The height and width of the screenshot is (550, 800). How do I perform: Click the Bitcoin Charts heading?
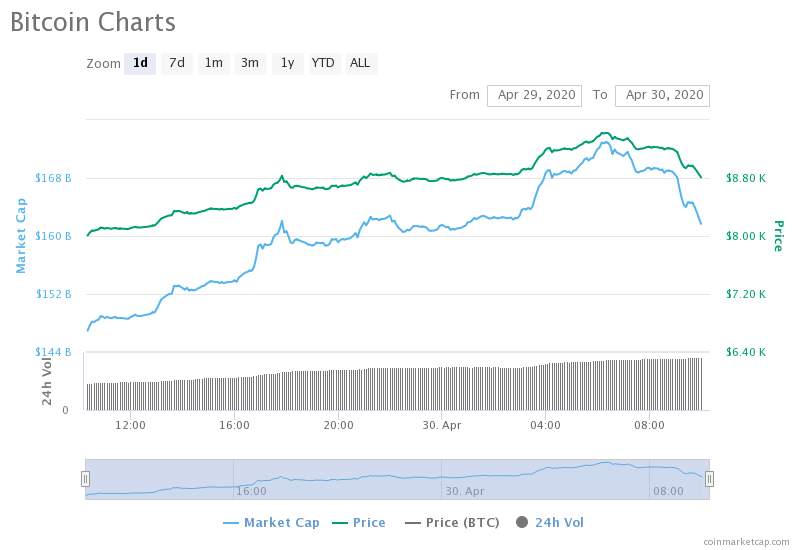point(93,22)
